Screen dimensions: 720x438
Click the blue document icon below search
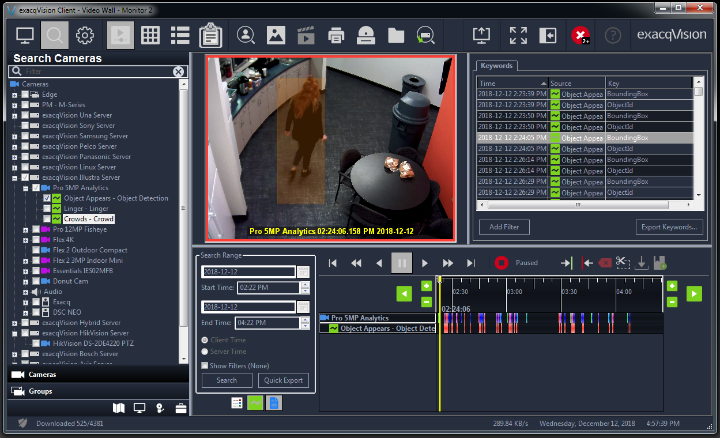(274, 403)
